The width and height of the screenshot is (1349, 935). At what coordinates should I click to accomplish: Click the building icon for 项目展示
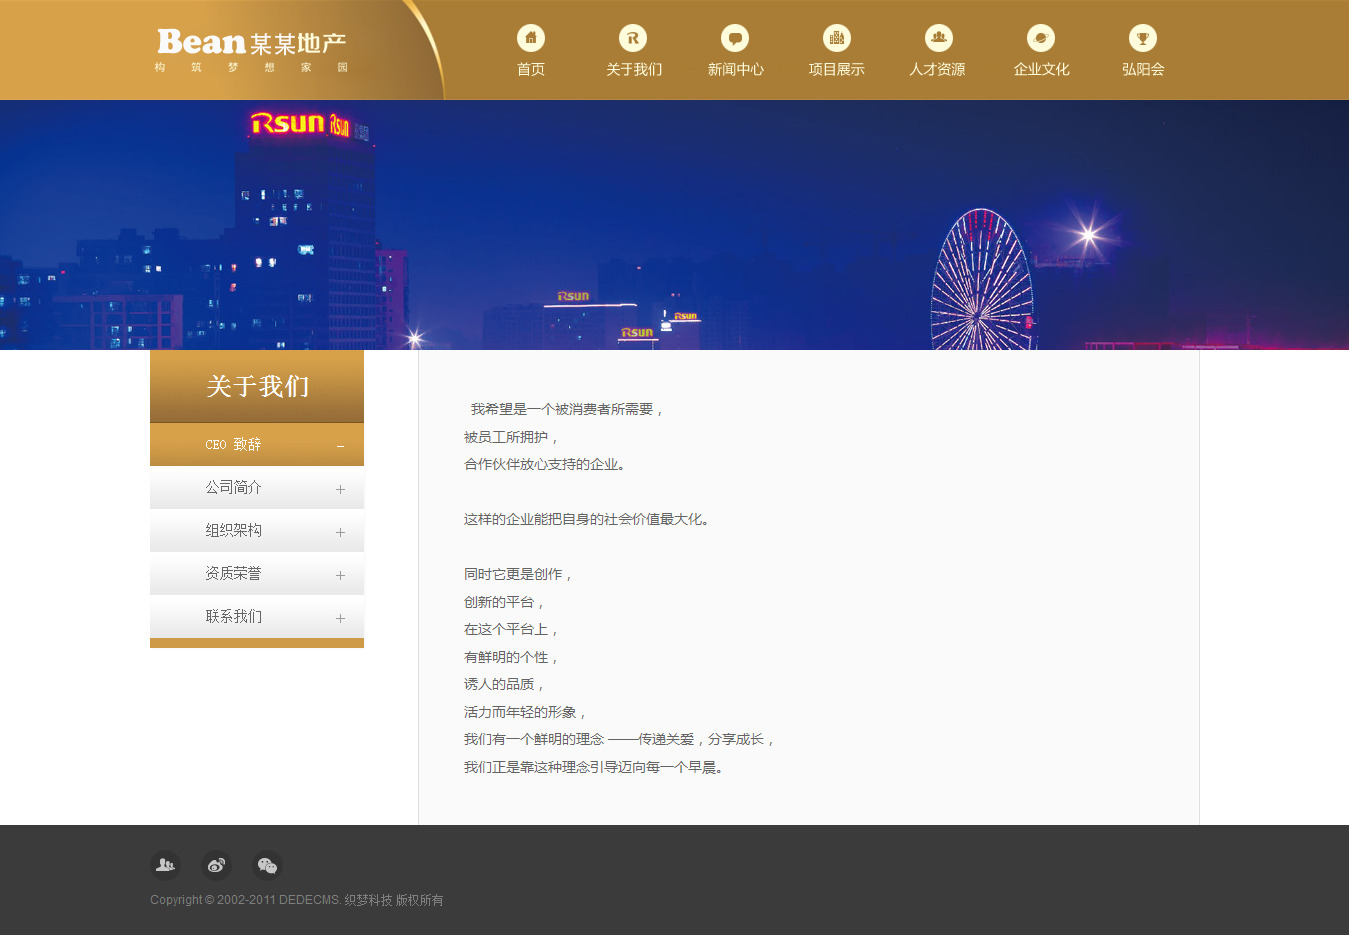(x=837, y=38)
